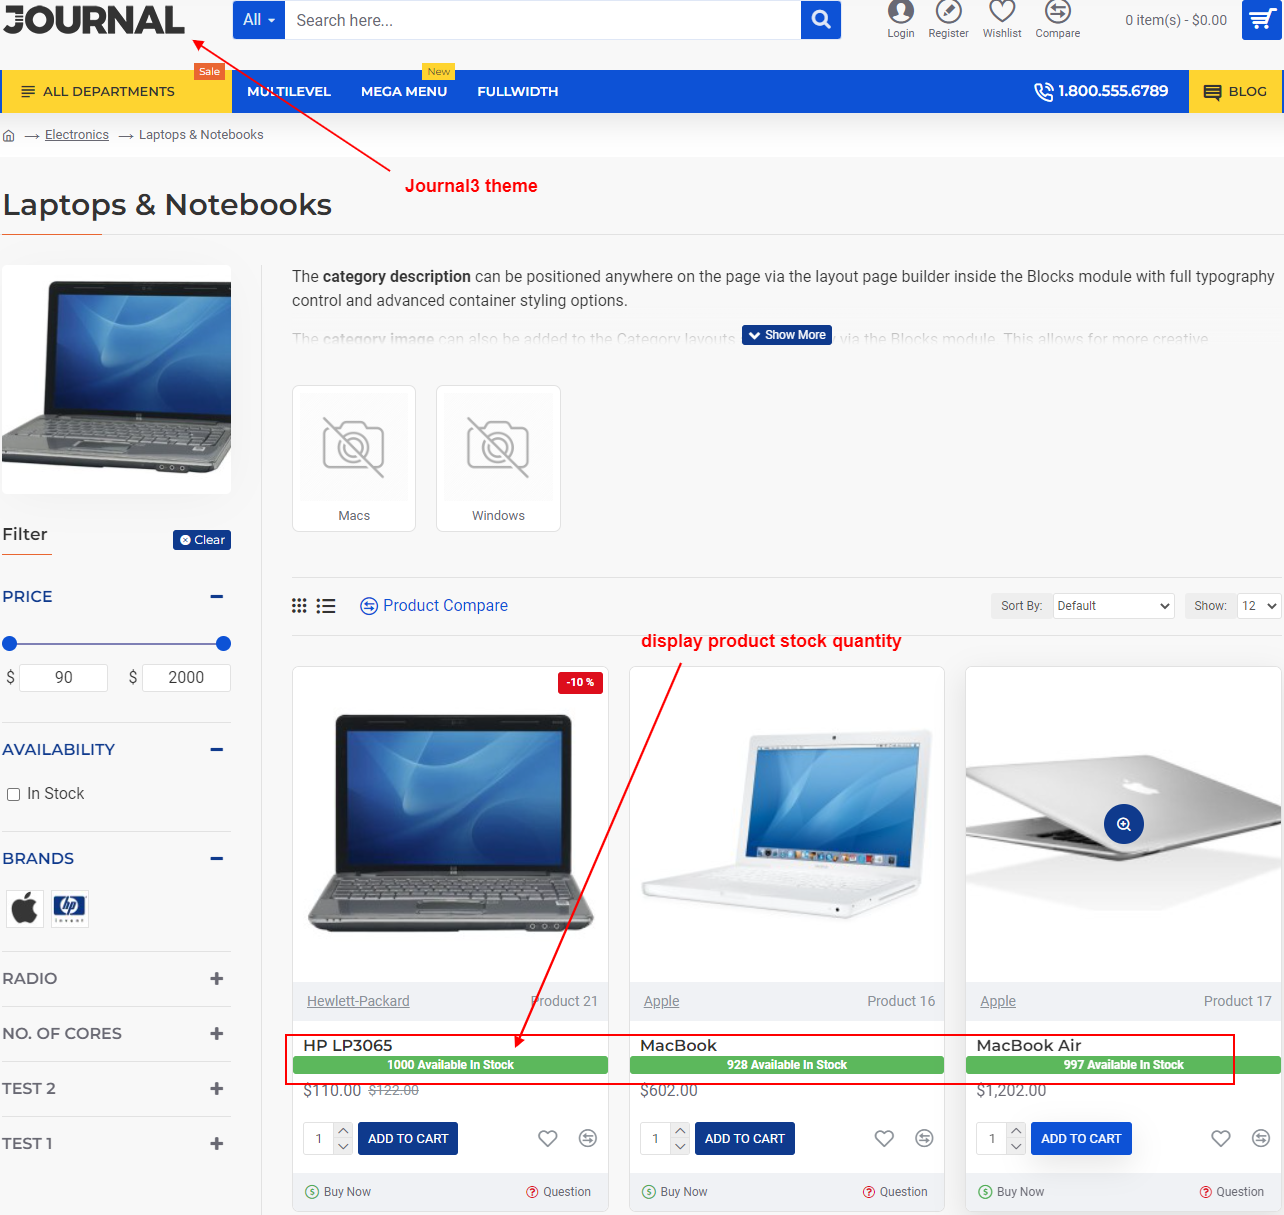The height and width of the screenshot is (1215, 1284).
Task: Open the Hewlett-Packard brand link
Action: tap(358, 1001)
